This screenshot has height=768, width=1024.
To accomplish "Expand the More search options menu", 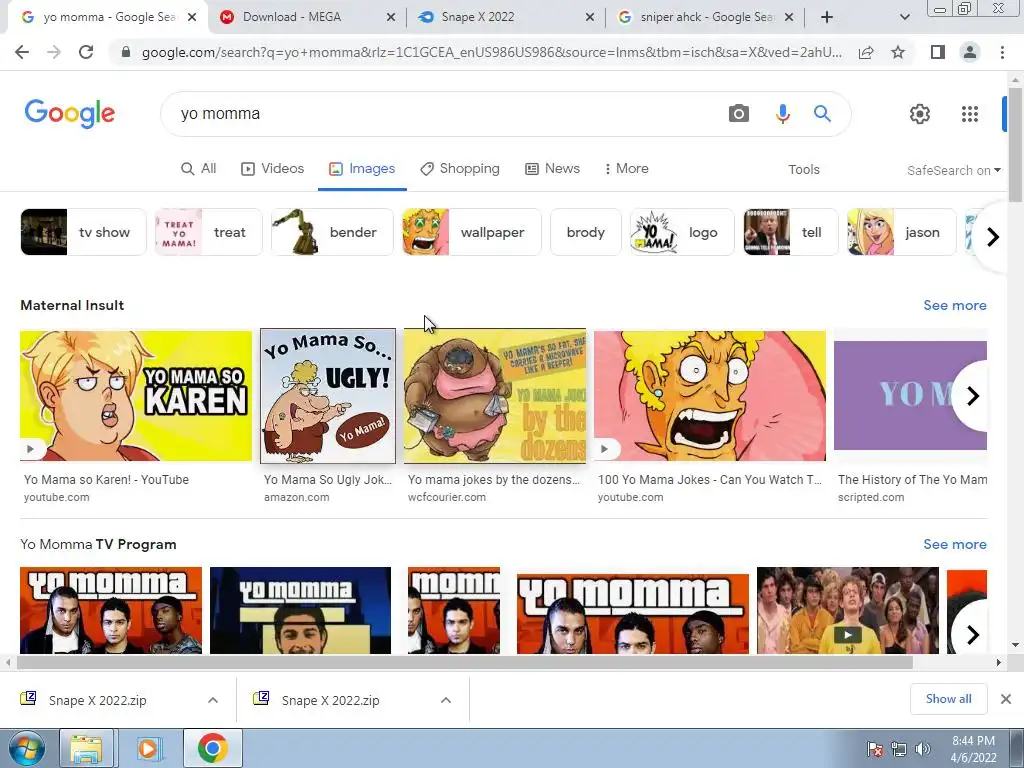I will point(626,168).
